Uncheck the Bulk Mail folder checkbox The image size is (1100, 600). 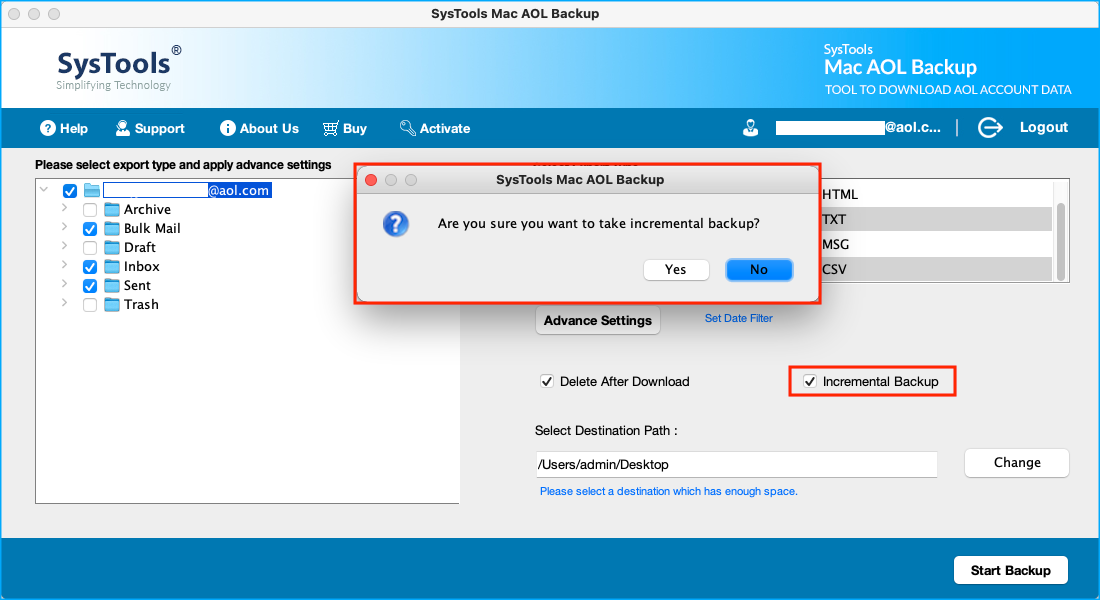pos(90,229)
